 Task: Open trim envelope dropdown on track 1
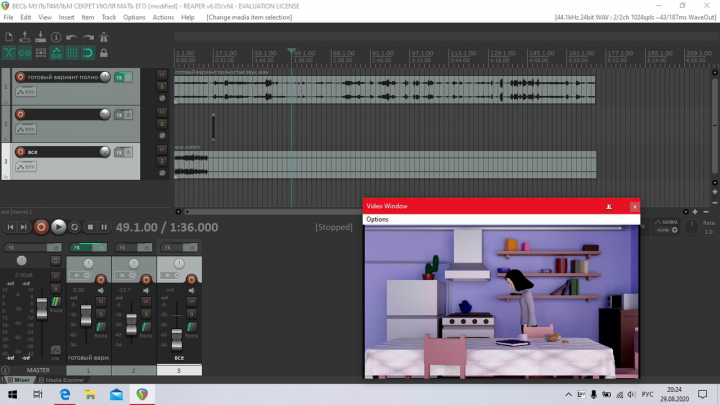26,92
